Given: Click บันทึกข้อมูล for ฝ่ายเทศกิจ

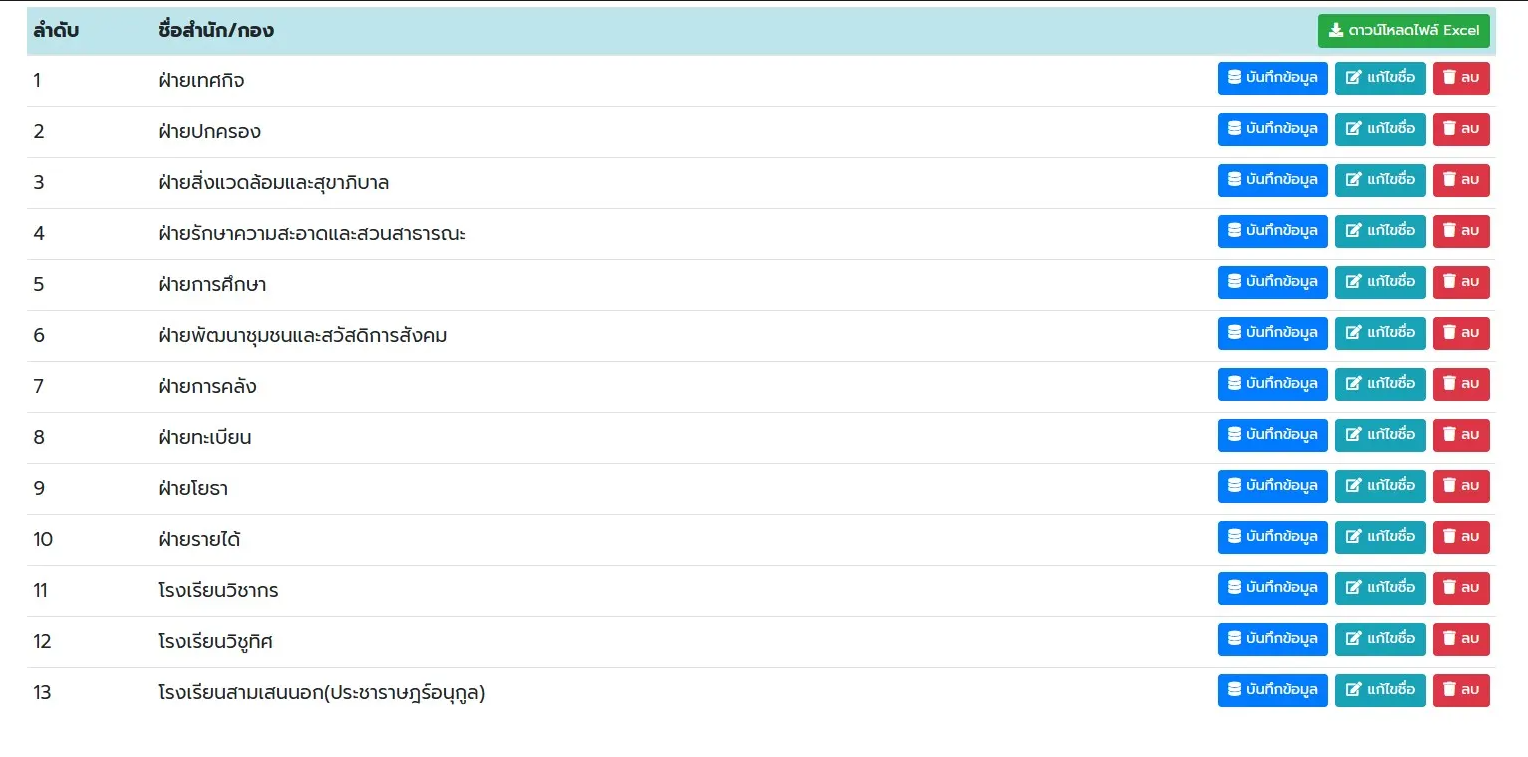Looking at the screenshot, I should coord(1273,78).
